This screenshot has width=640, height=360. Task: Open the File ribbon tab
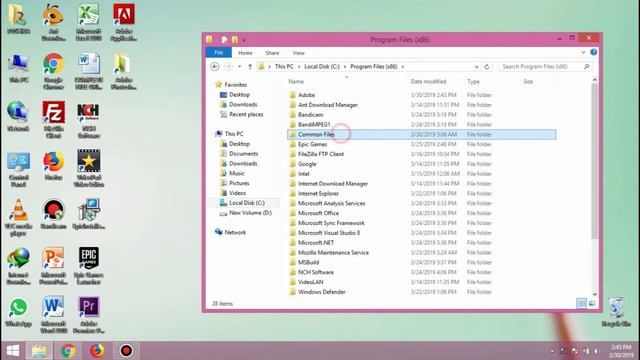coord(219,53)
